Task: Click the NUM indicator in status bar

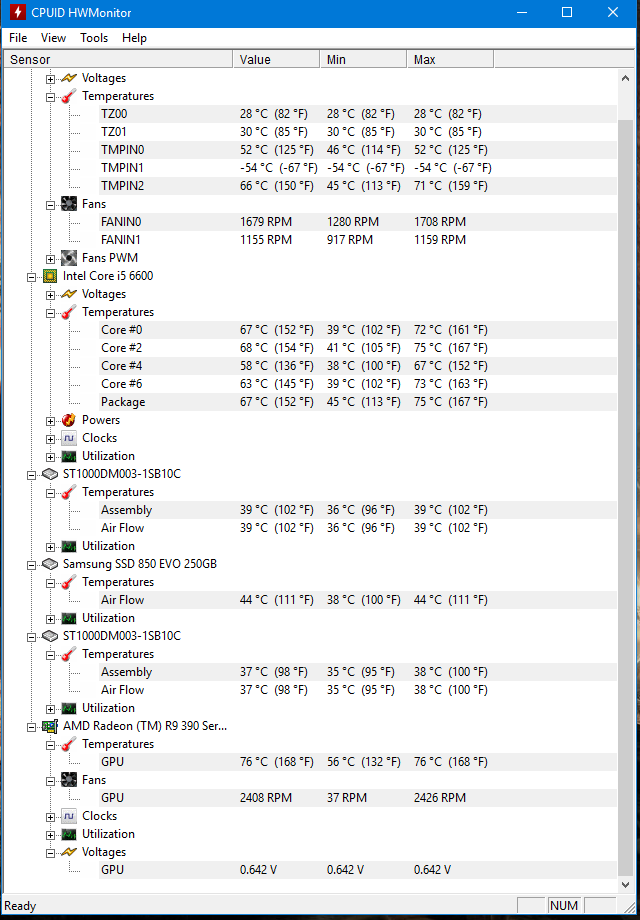Action: click(564, 906)
